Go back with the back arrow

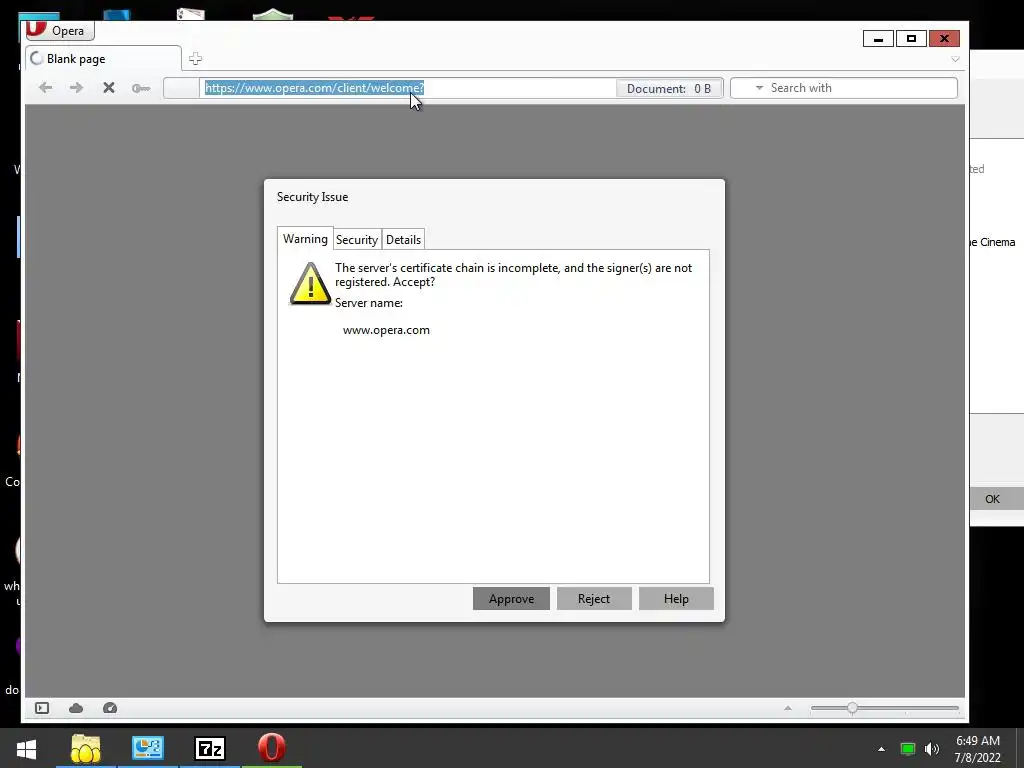[x=45, y=88]
